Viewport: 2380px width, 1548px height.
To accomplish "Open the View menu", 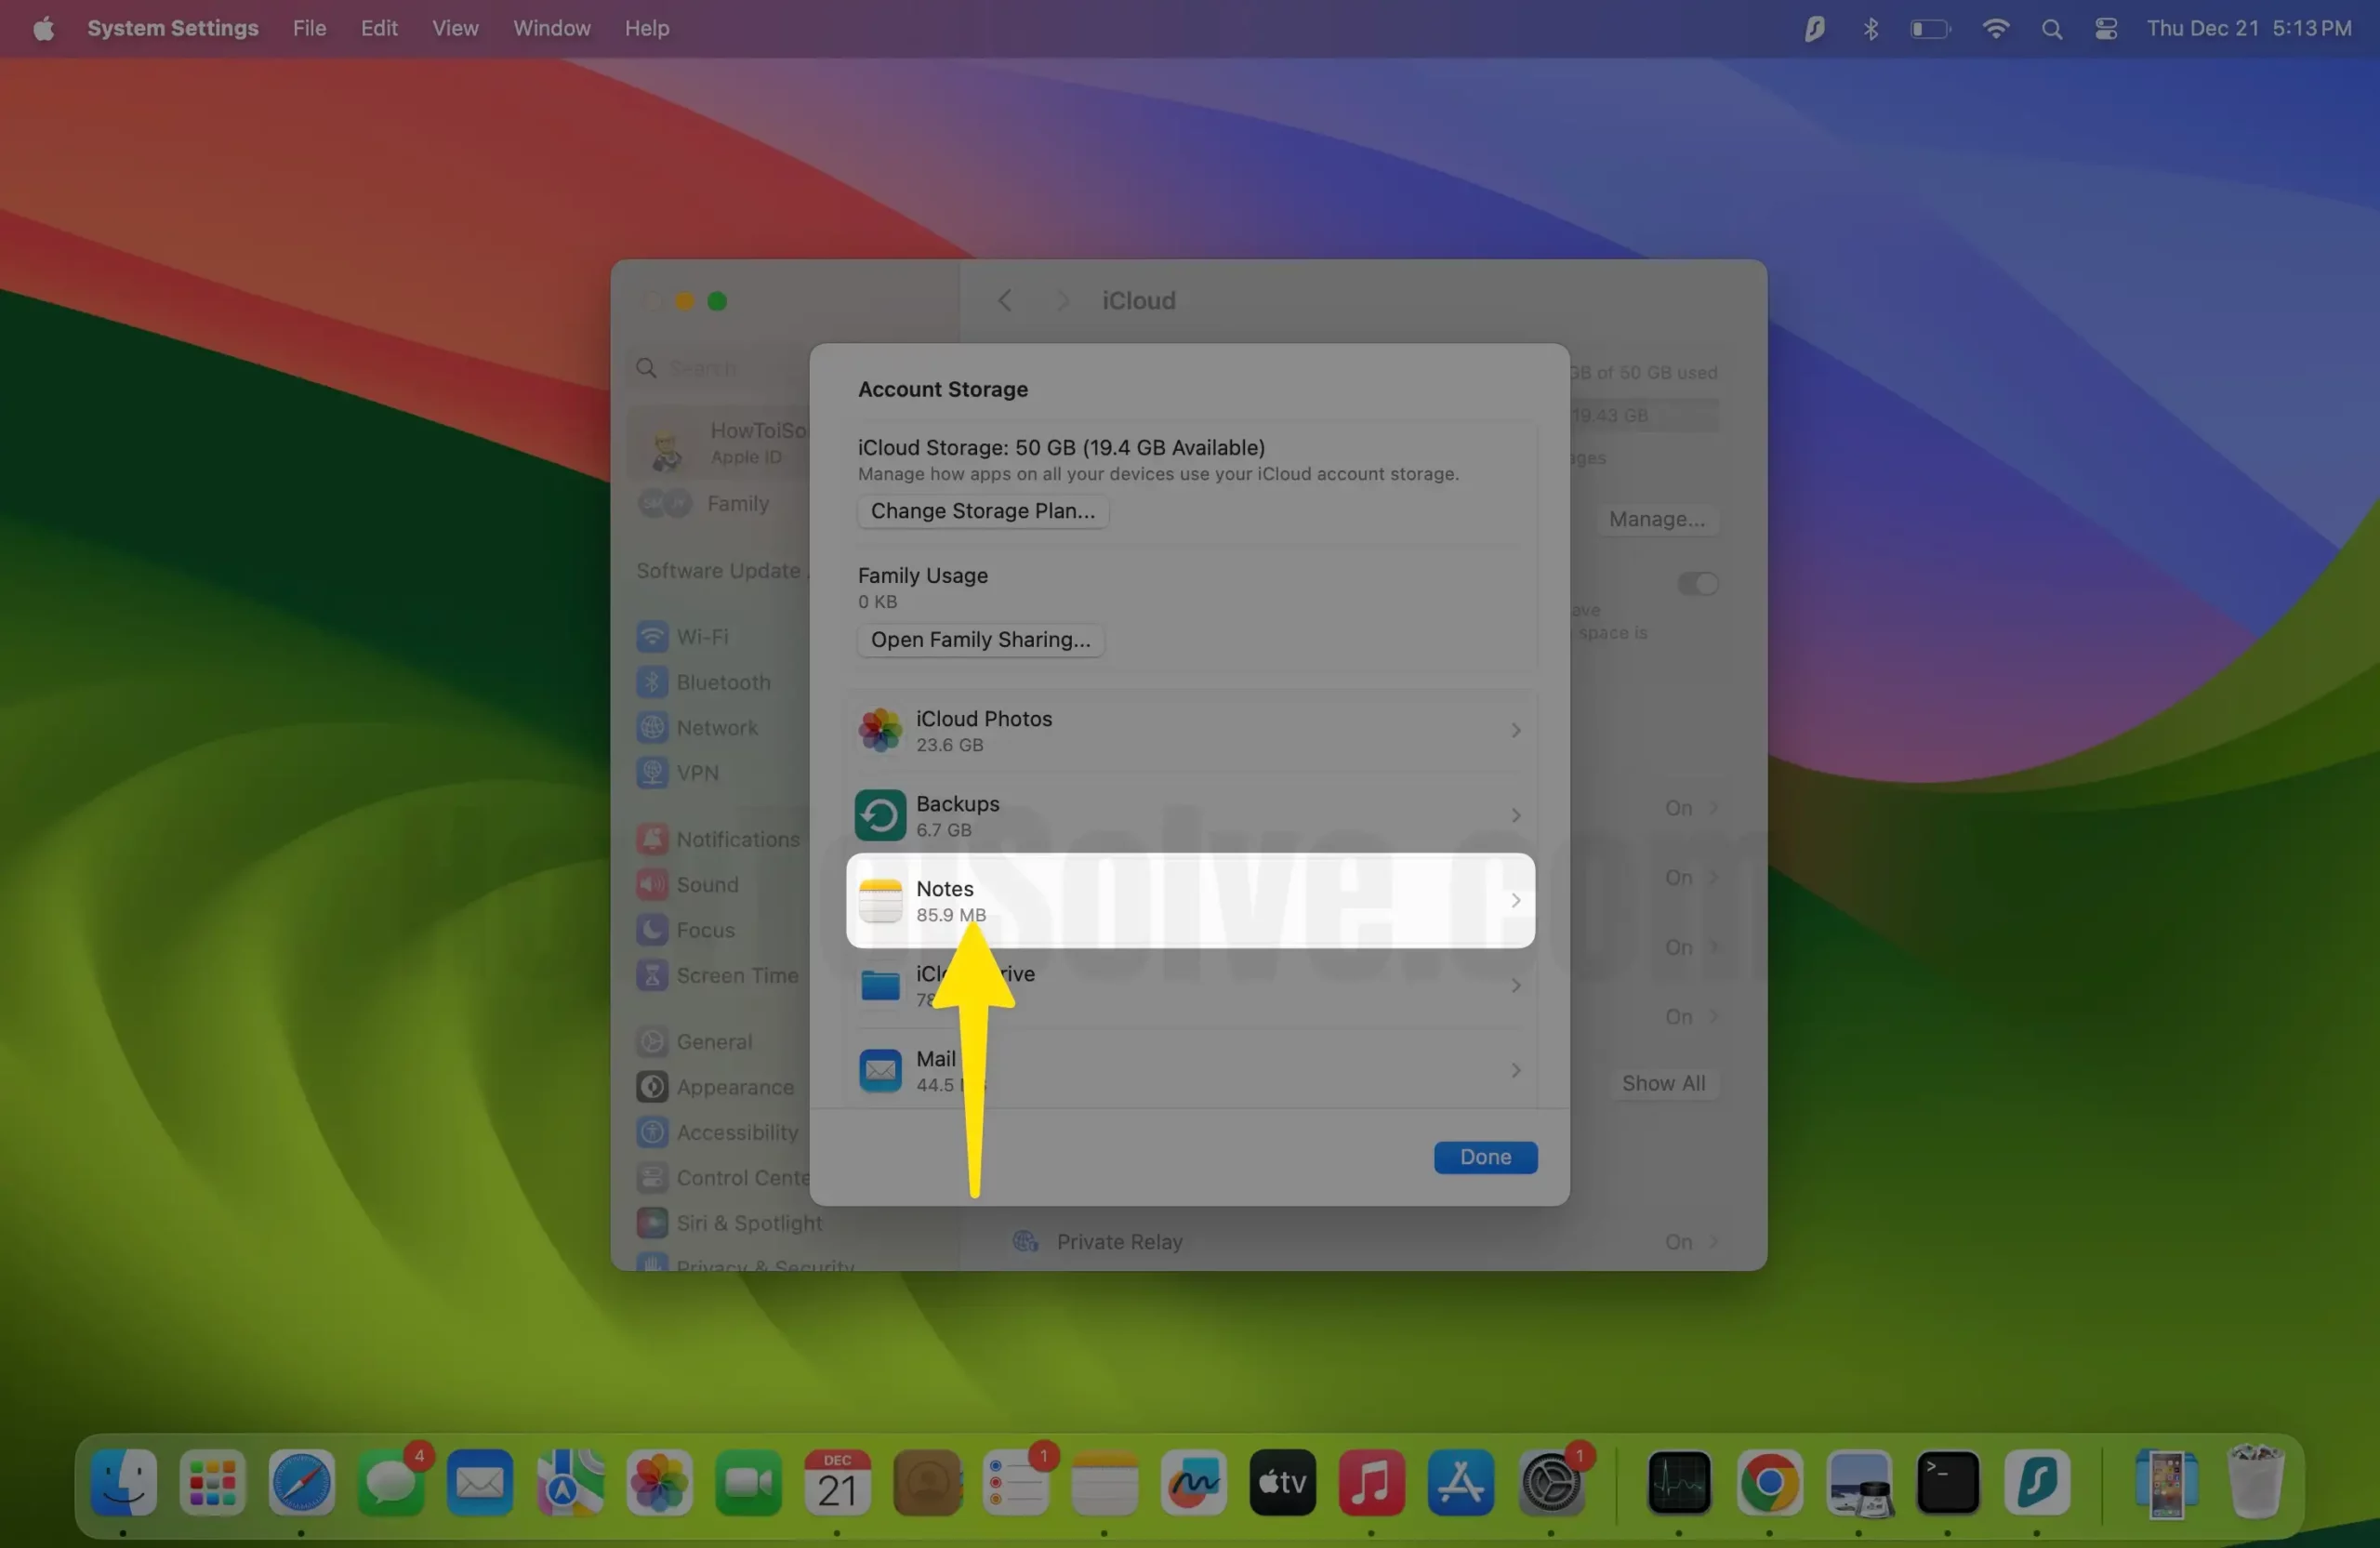I will (x=455, y=28).
